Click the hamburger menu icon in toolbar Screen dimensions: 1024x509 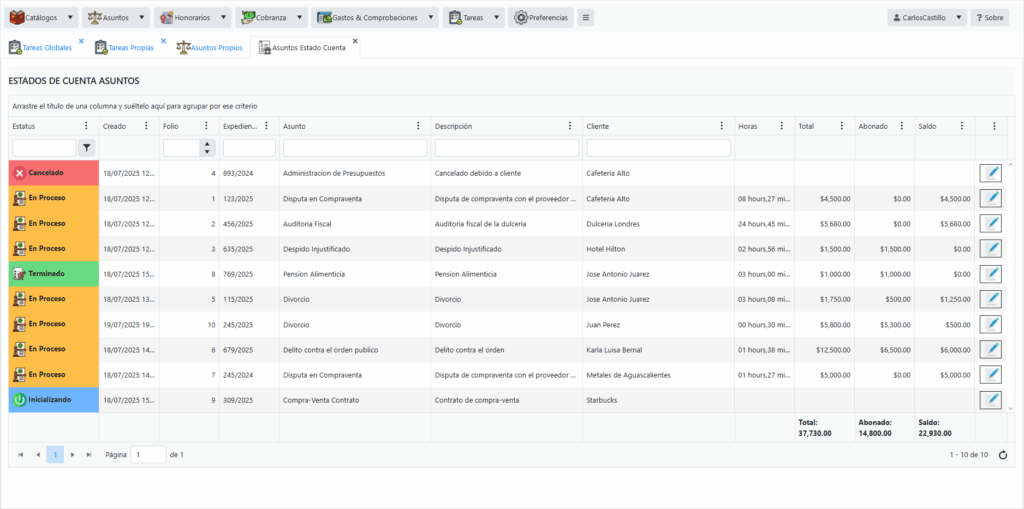(x=586, y=18)
